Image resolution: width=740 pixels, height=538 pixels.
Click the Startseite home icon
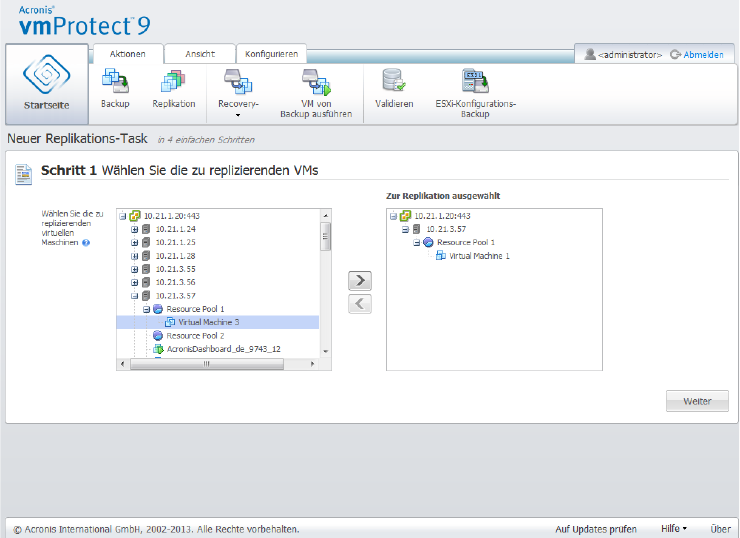coord(45,84)
